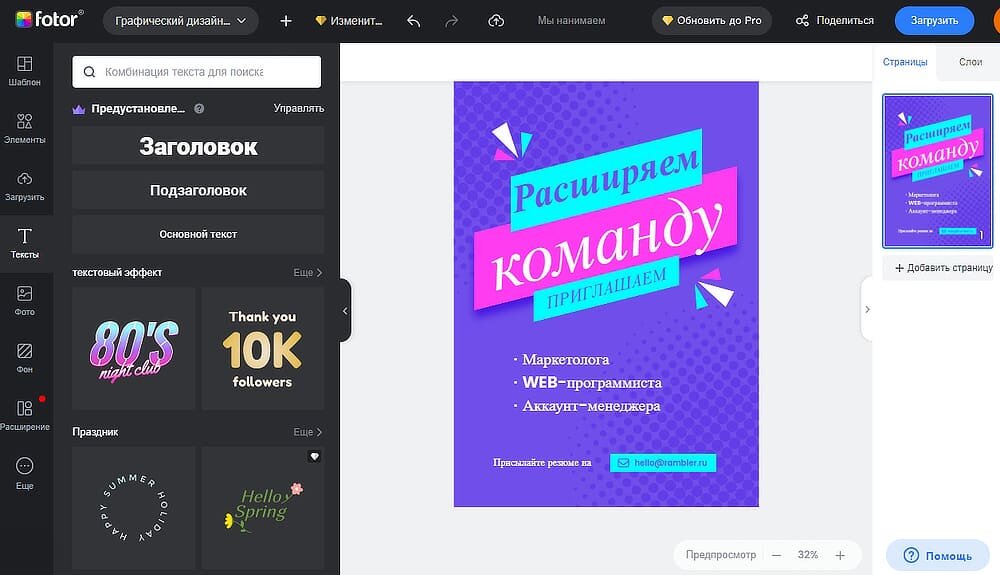The height and width of the screenshot is (575, 1000).
Task: Open the Загрузить uploads sidebar panel
Action: [x=24, y=186]
